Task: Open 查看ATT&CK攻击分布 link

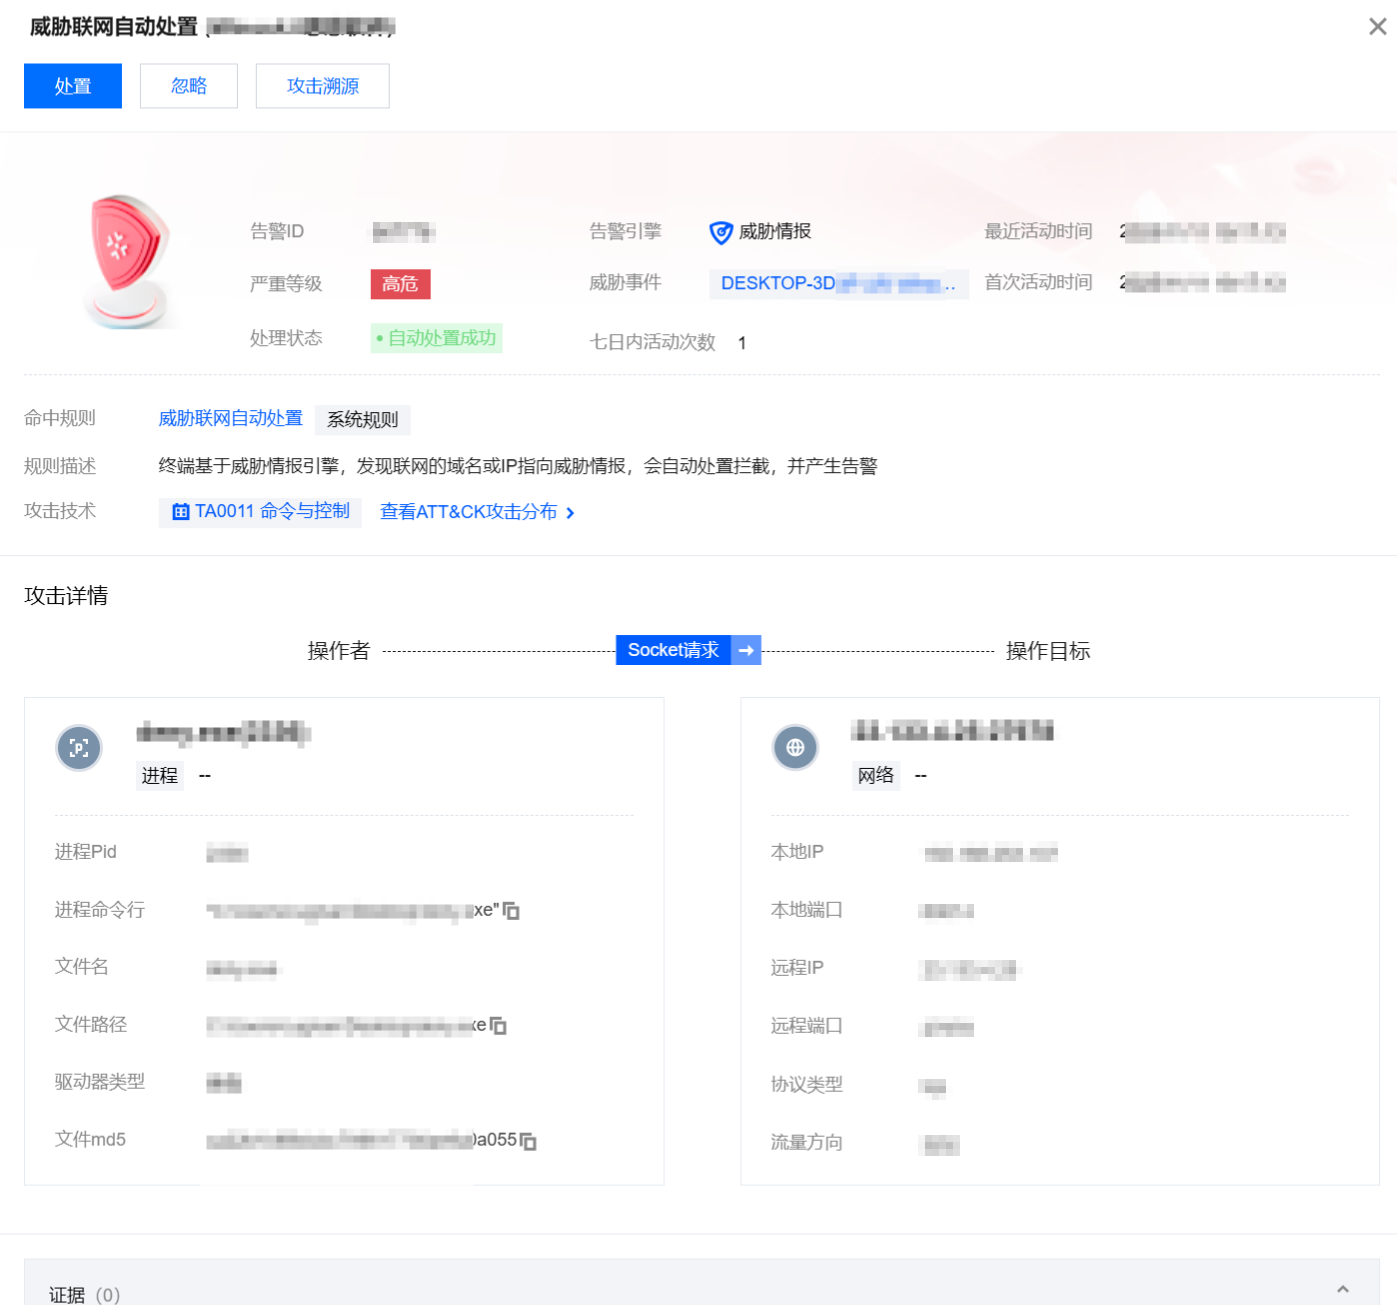Action: 468,512
